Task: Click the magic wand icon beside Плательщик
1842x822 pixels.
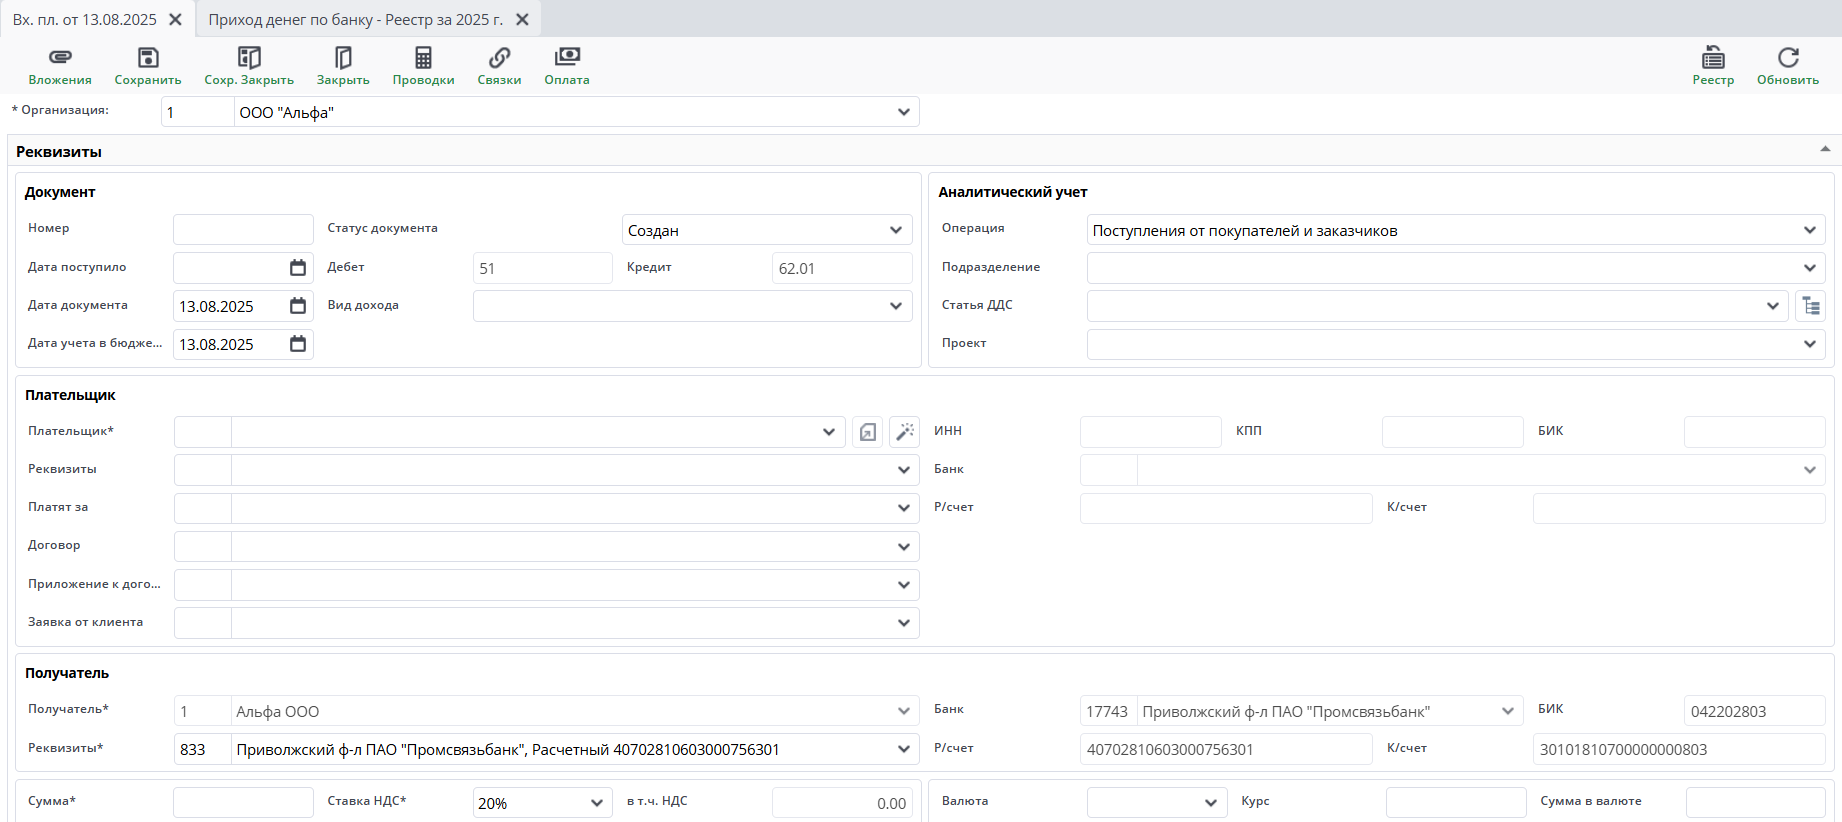Action: click(x=905, y=432)
